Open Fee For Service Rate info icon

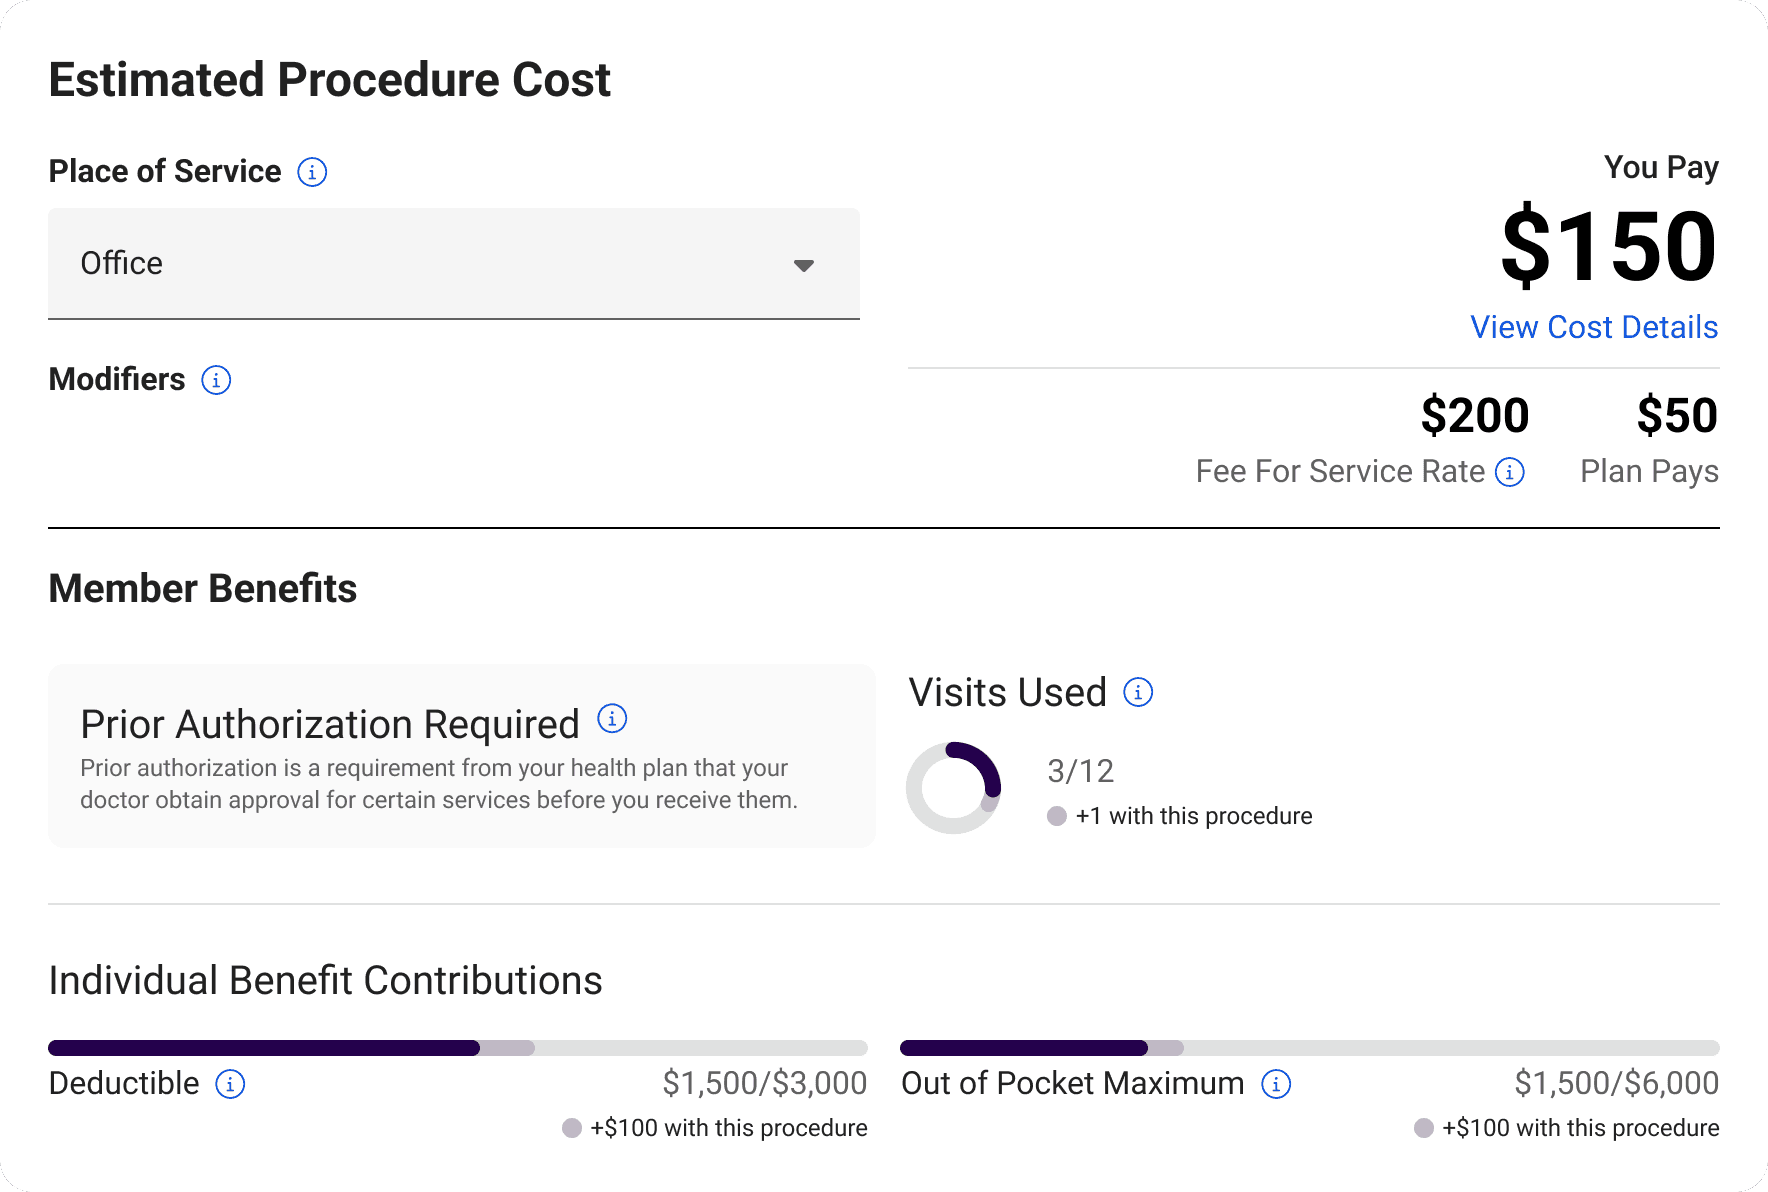[1509, 472]
